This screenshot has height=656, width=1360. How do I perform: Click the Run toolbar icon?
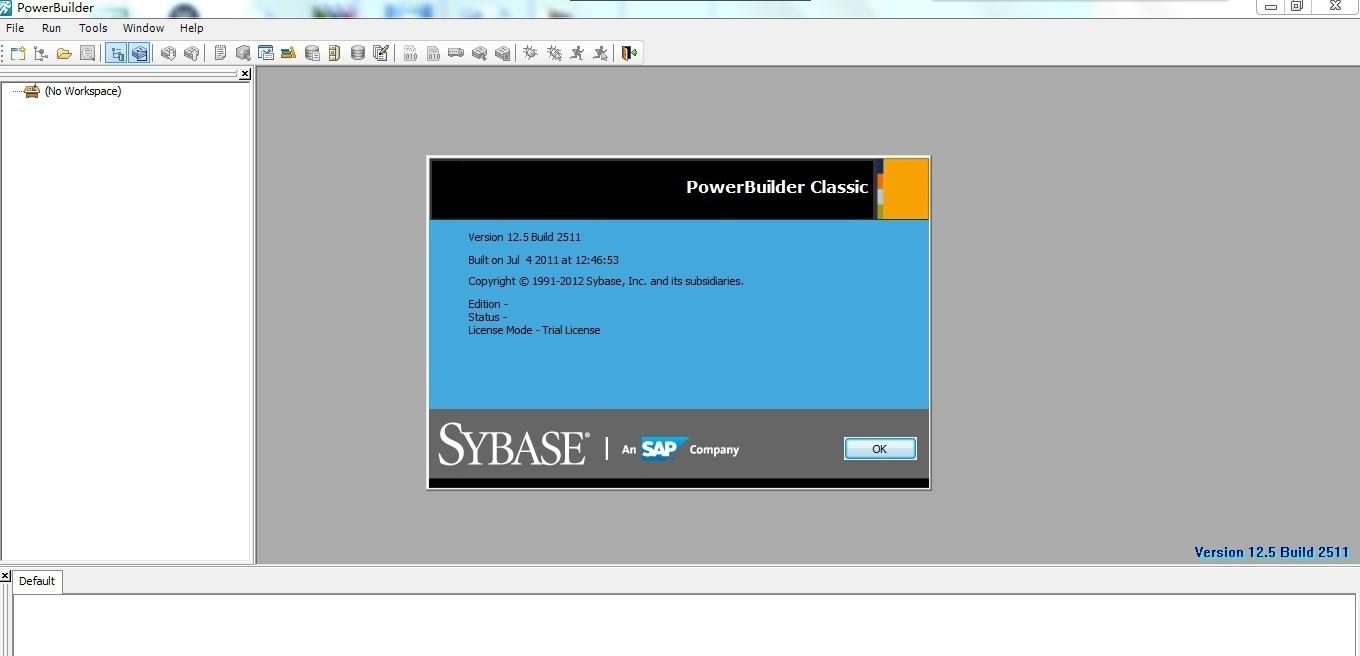coord(577,53)
